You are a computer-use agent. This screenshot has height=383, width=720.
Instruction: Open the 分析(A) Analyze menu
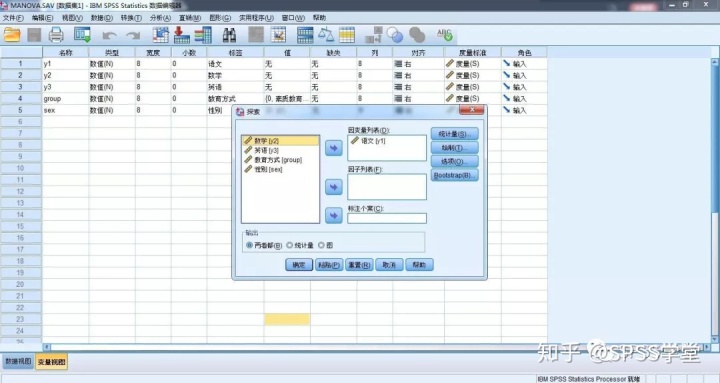[x=160, y=18]
